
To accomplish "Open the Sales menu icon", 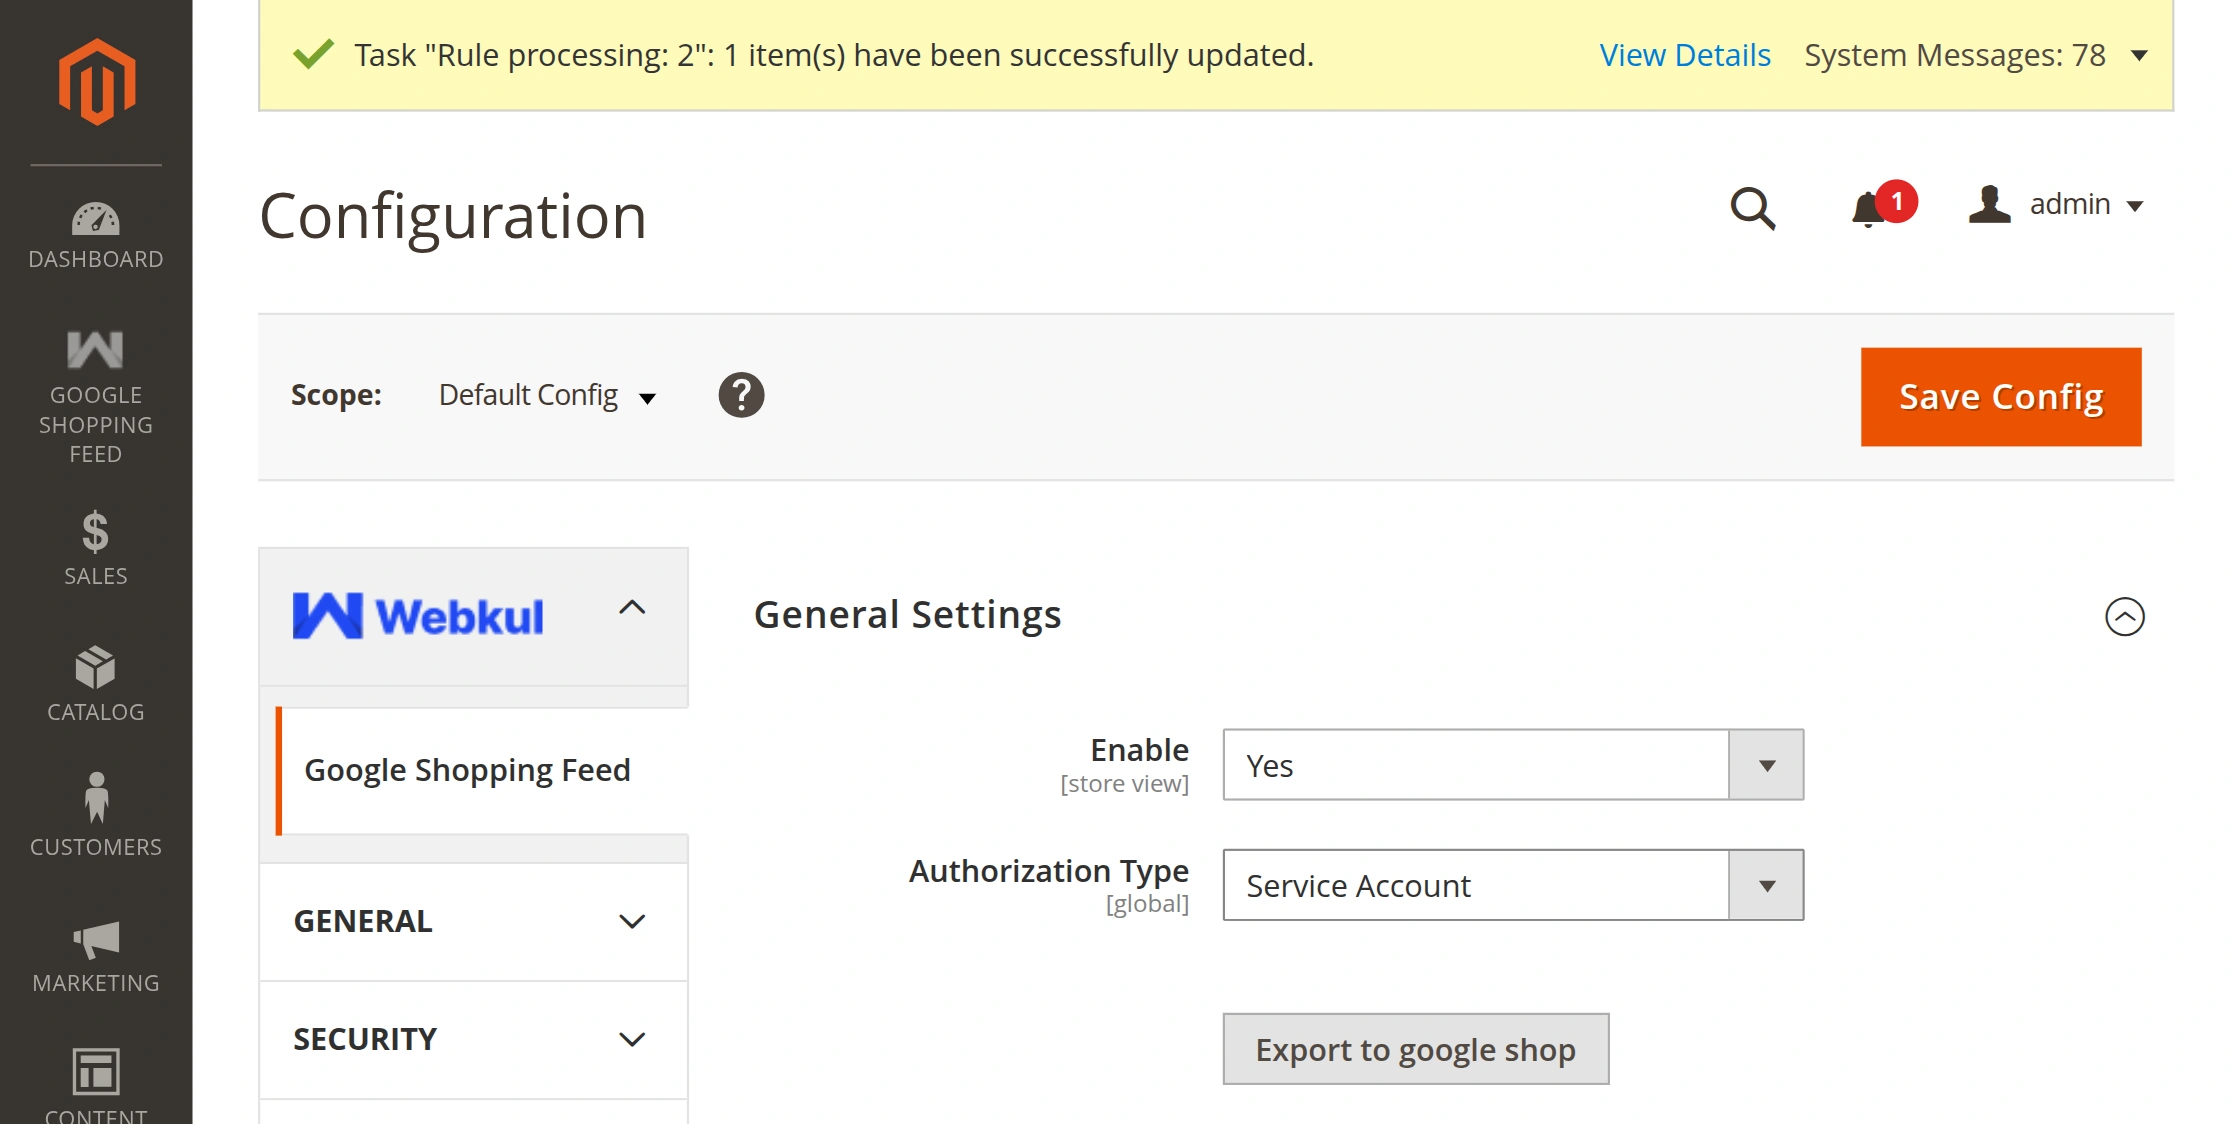I will point(95,538).
